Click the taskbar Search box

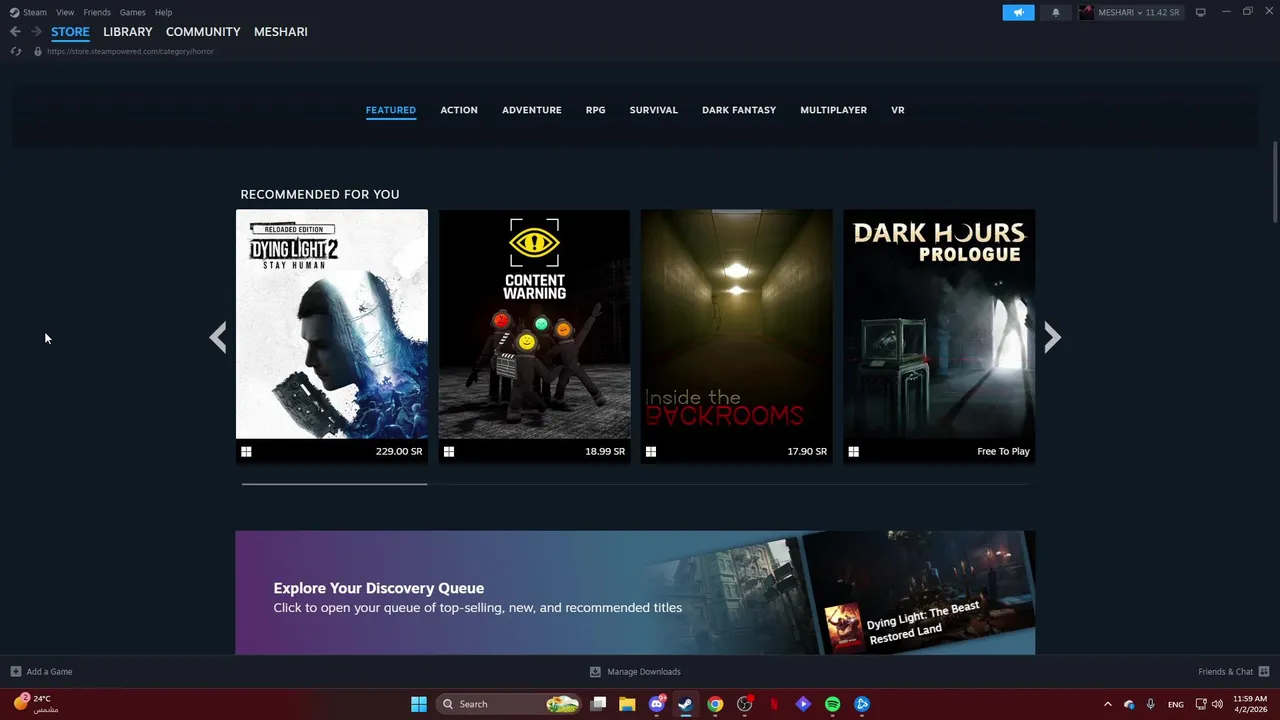(510, 704)
